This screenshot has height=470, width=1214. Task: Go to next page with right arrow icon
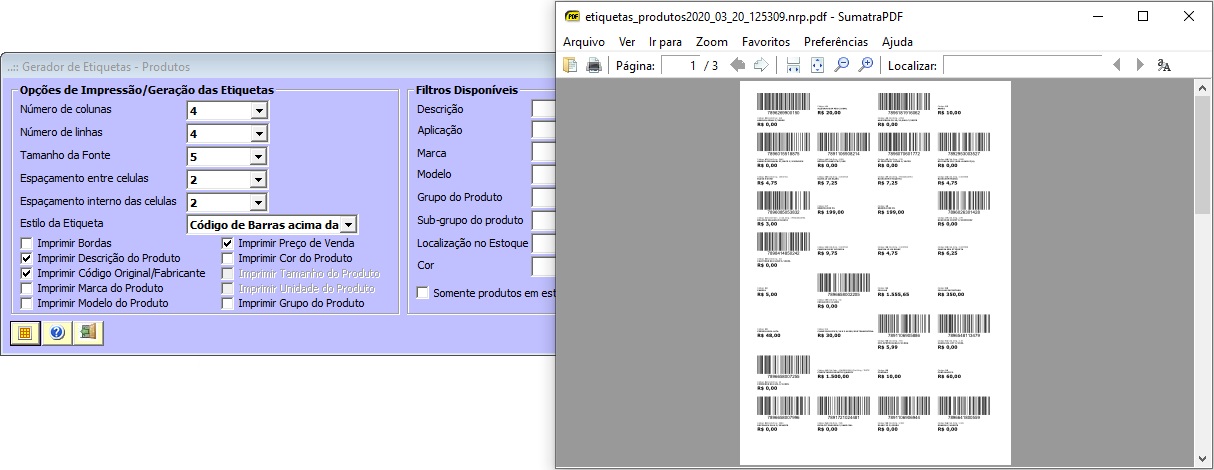point(761,65)
